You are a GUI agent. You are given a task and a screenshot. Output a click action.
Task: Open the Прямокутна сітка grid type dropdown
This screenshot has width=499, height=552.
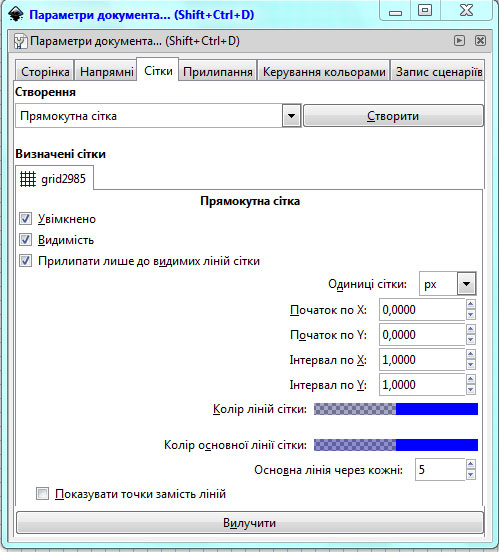[x=158, y=115]
